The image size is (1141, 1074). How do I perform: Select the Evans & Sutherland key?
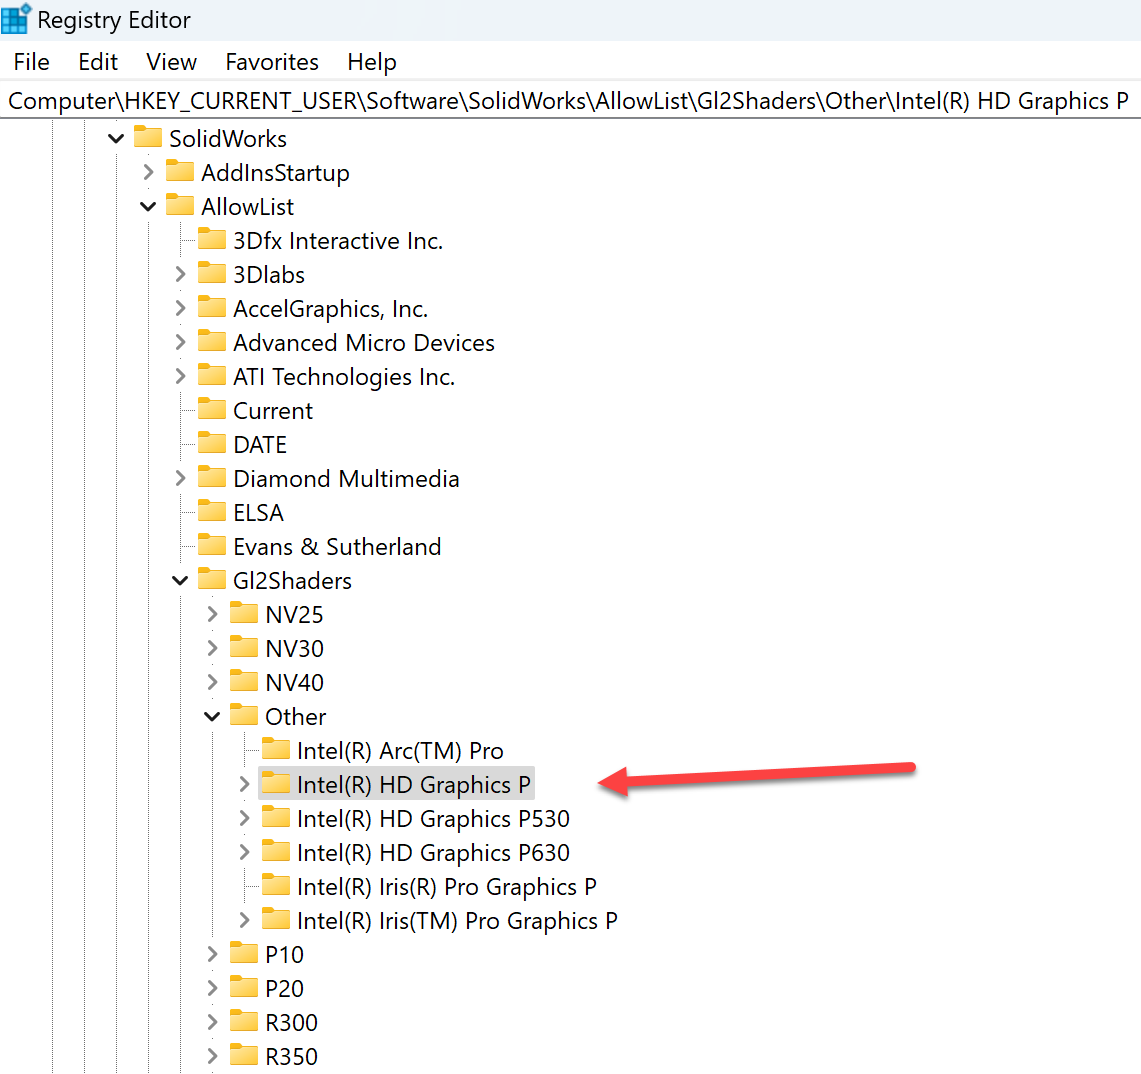click(337, 546)
